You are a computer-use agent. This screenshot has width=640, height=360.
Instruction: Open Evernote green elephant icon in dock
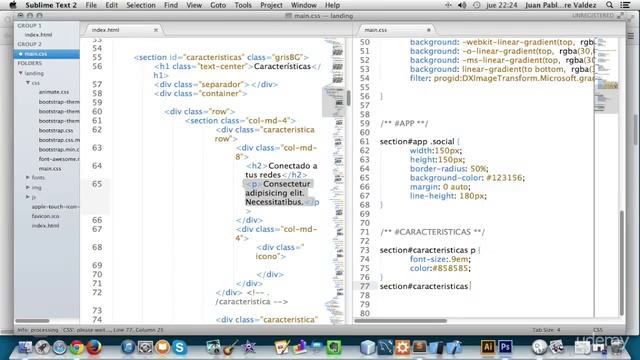(334, 347)
